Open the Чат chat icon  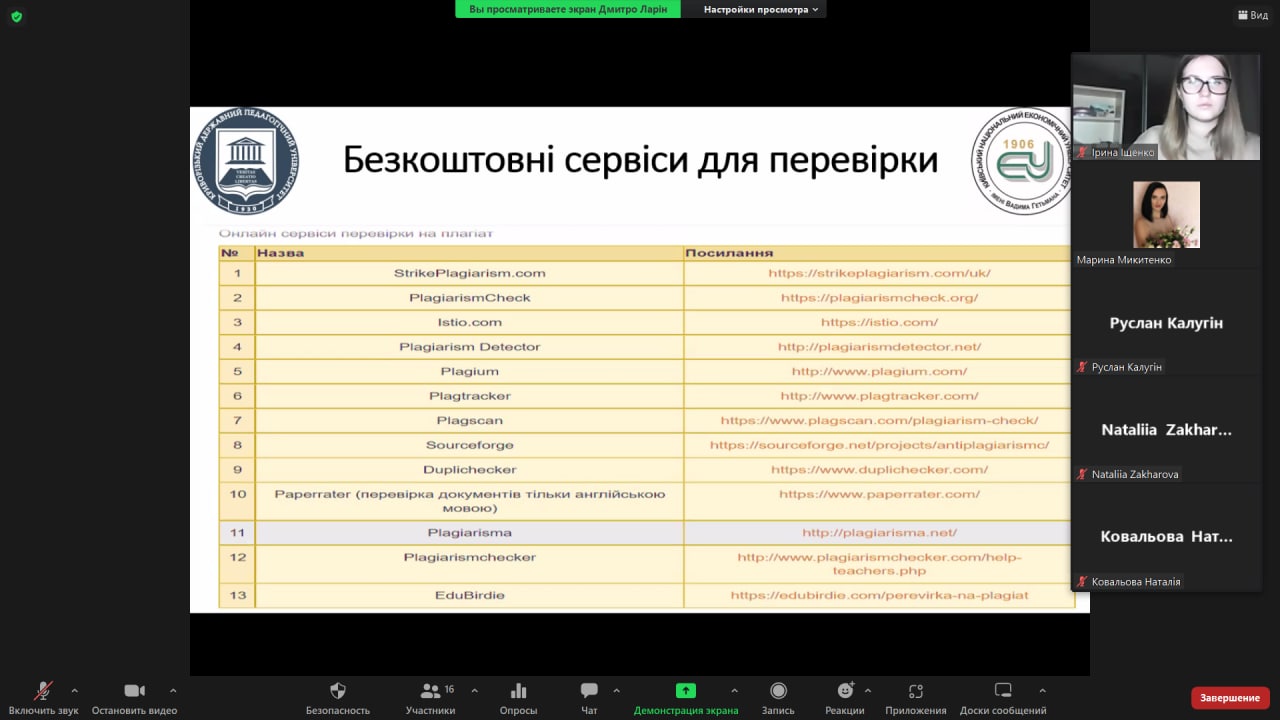click(x=589, y=691)
